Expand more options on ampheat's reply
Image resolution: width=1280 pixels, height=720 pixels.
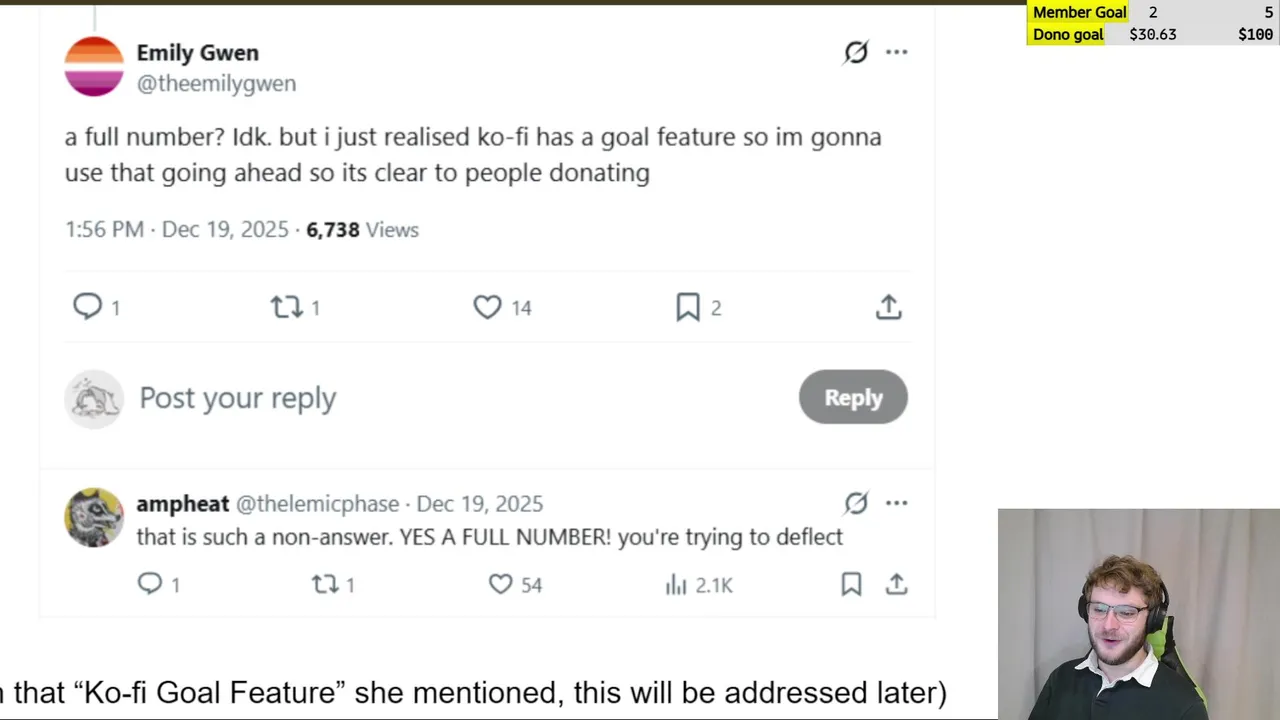897,503
